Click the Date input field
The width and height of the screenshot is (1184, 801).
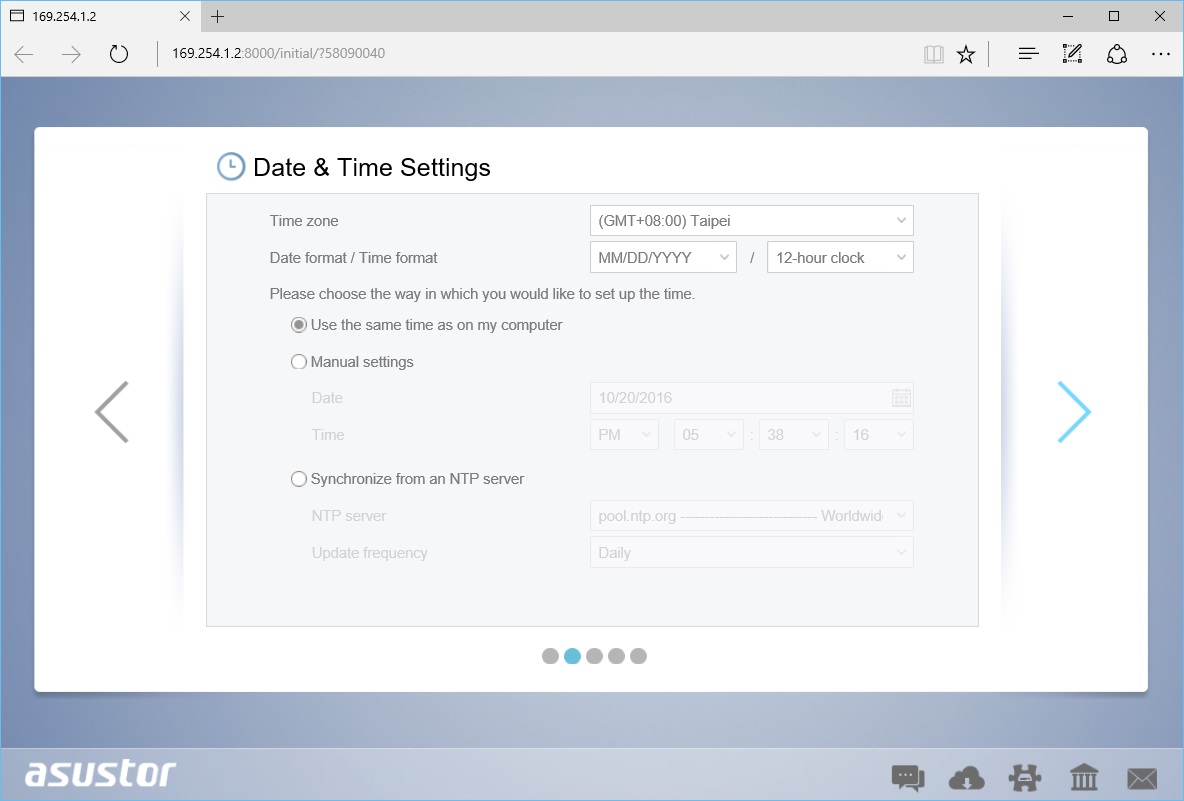[x=751, y=398]
